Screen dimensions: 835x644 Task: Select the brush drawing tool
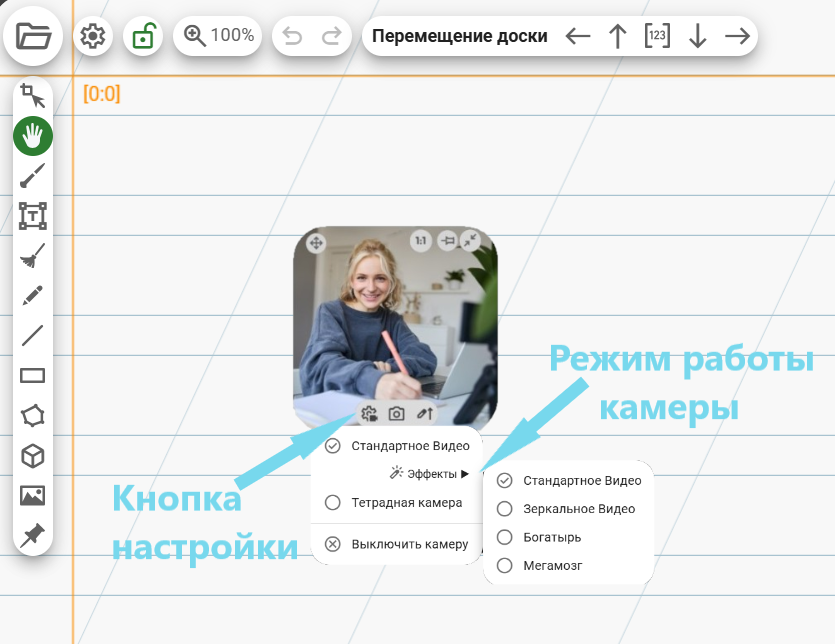click(33, 176)
